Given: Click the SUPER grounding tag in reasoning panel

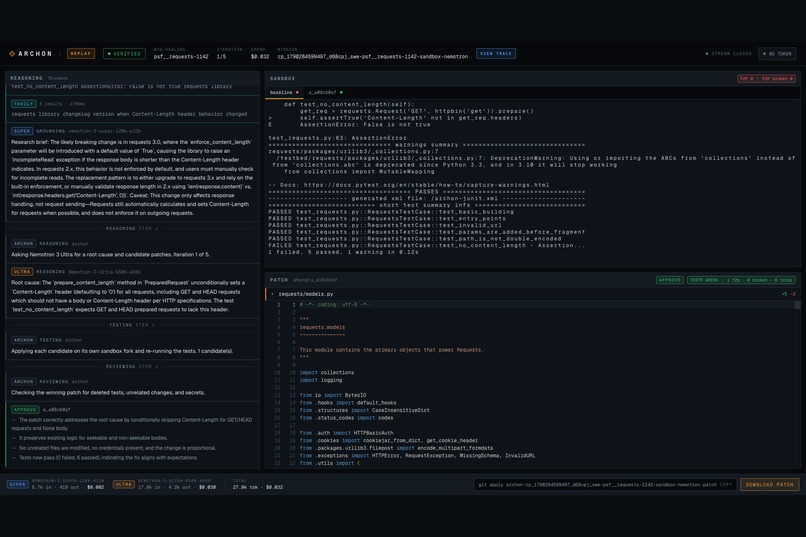Looking at the screenshot, I should pos(22,131).
